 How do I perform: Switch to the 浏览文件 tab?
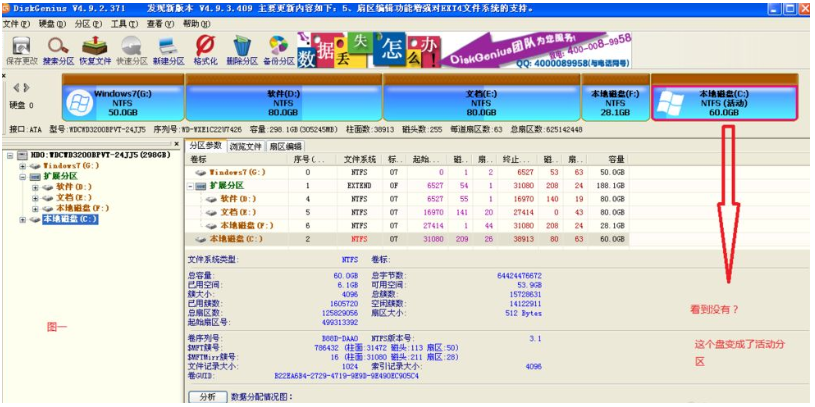[247, 146]
